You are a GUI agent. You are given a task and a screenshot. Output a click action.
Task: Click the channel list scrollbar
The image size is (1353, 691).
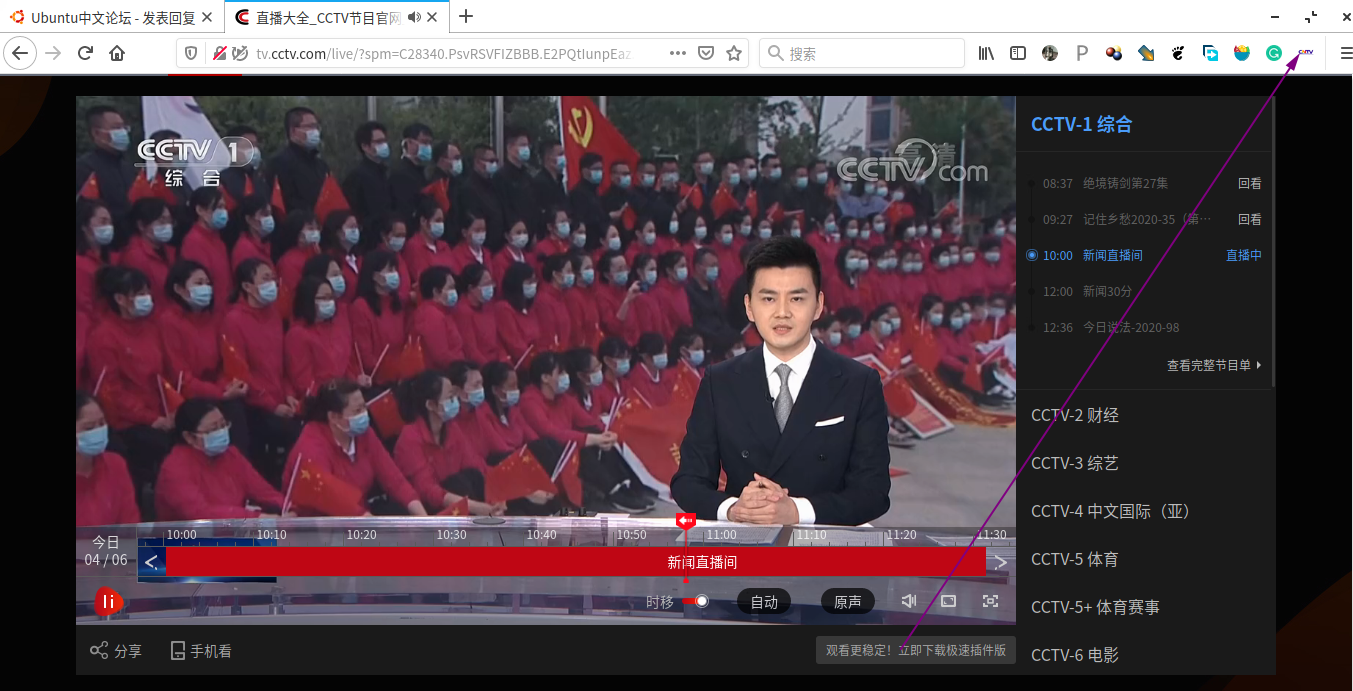coord(1273,242)
